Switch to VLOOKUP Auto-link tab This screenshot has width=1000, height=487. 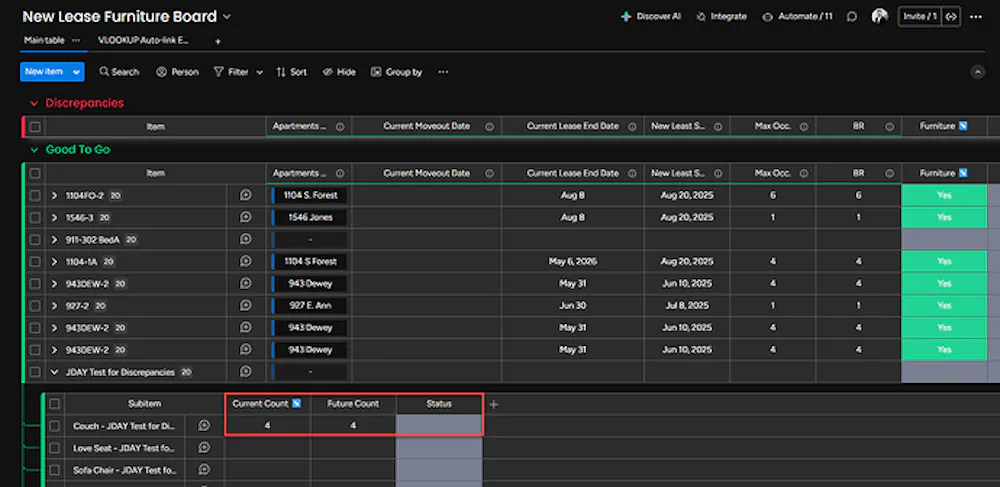click(x=144, y=40)
